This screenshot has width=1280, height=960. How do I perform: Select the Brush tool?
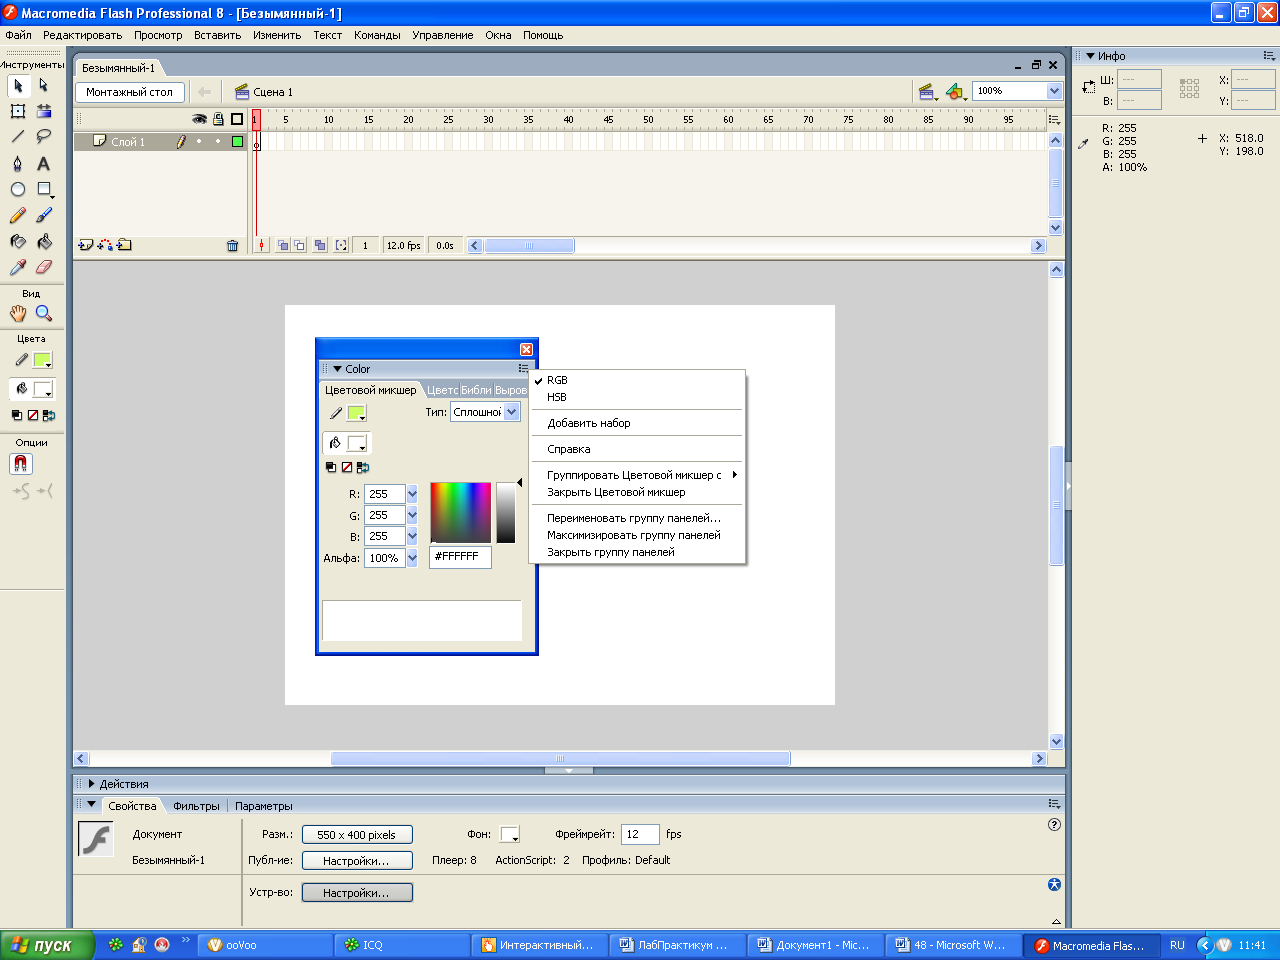click(x=43, y=215)
